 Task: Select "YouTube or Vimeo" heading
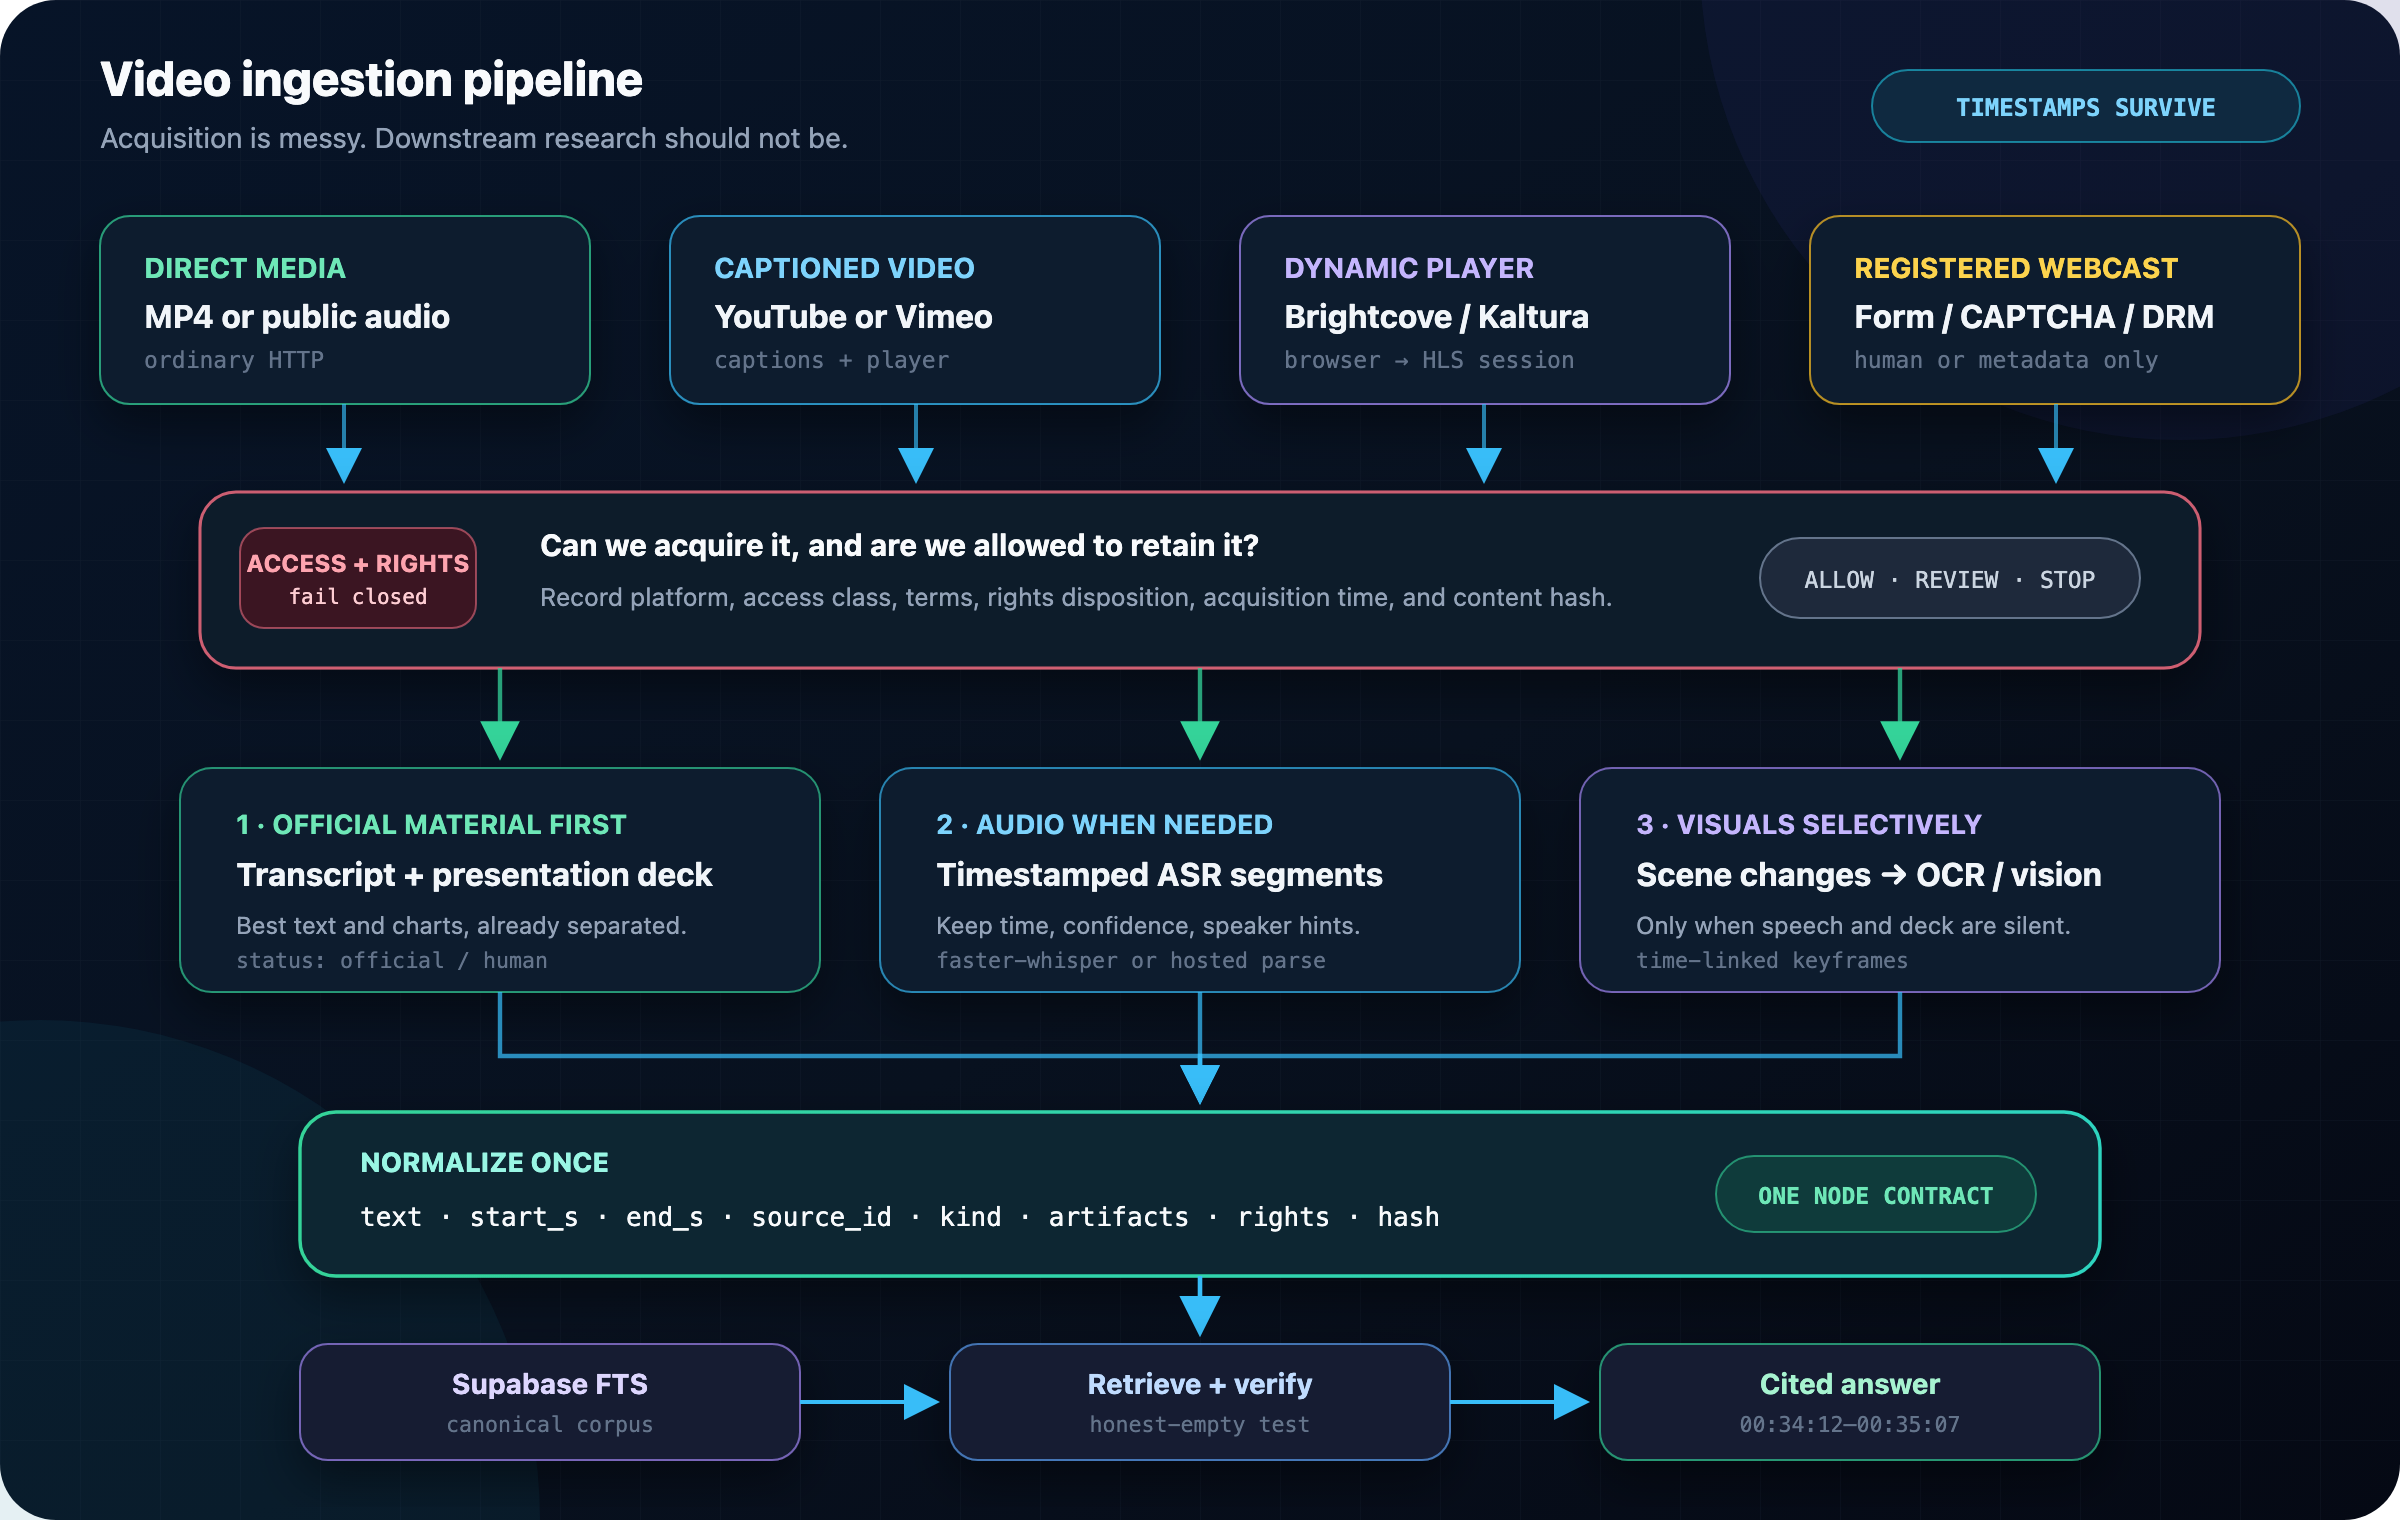tap(853, 317)
